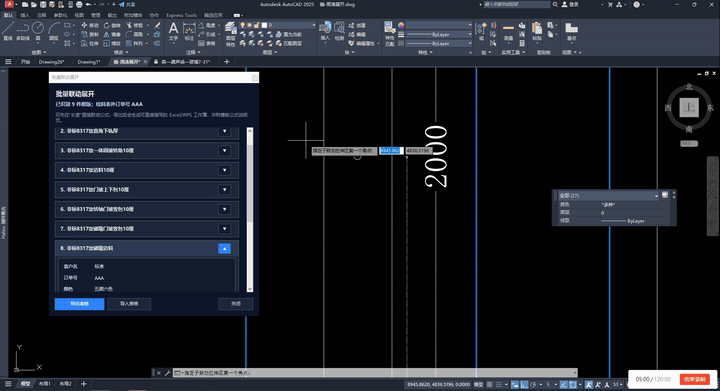Image resolution: width=720 pixels, height=391 pixels.
Task: Switch to the 开始 start tab
Action: tap(25, 61)
